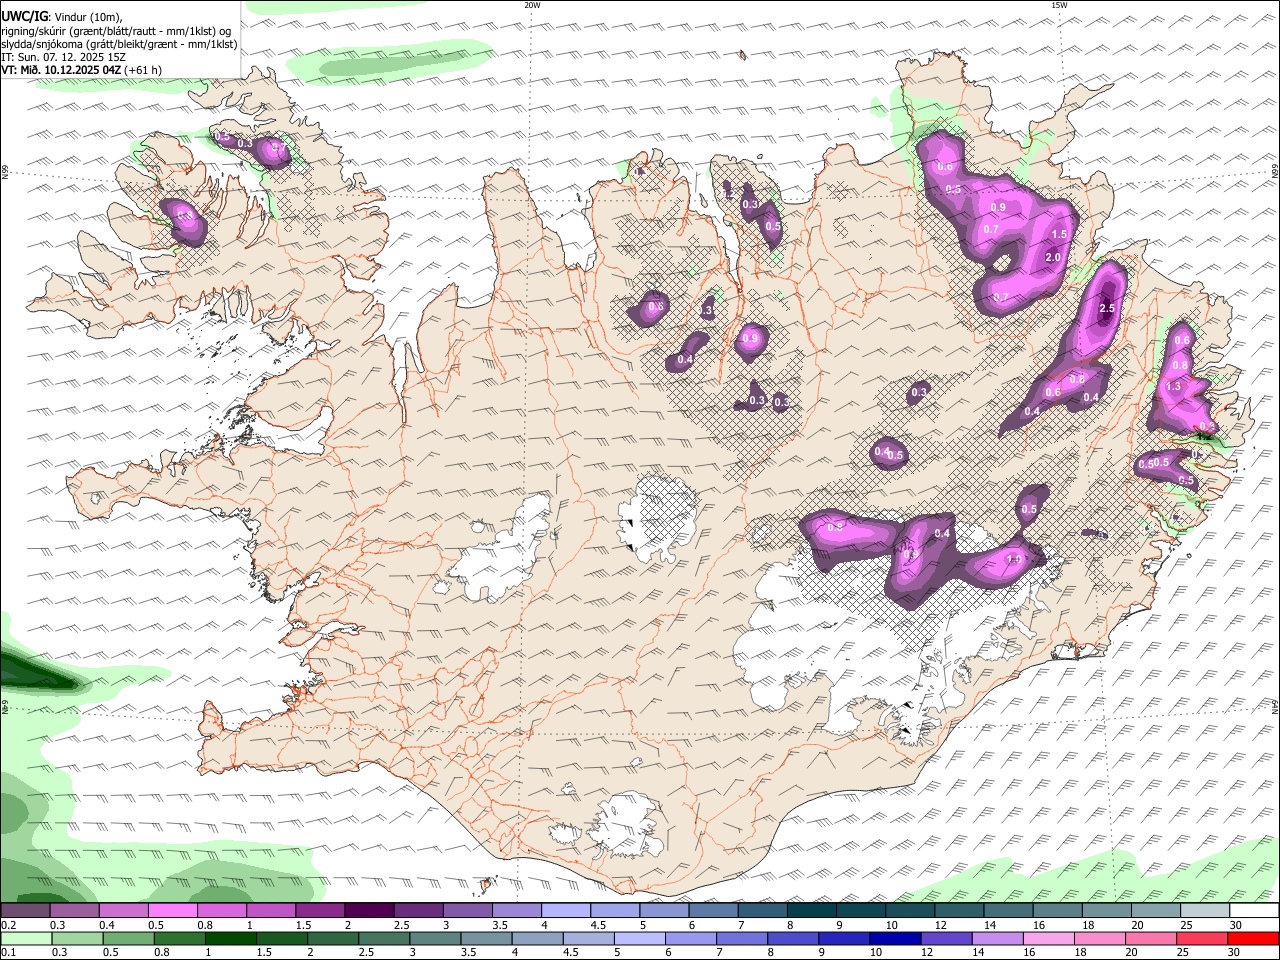Image resolution: width=1280 pixels, height=960 pixels.
Task: Click the 0.4 label under the purple scale
Action: tap(106, 925)
